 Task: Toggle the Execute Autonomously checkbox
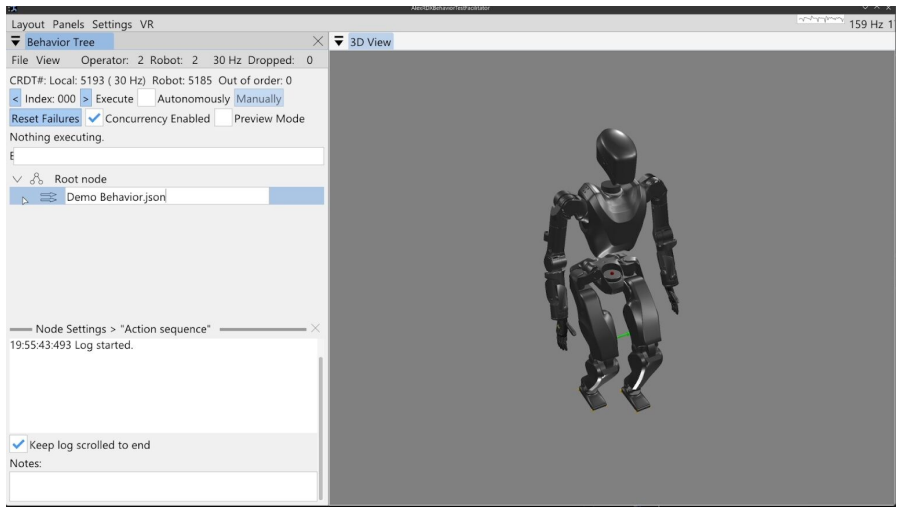146,98
